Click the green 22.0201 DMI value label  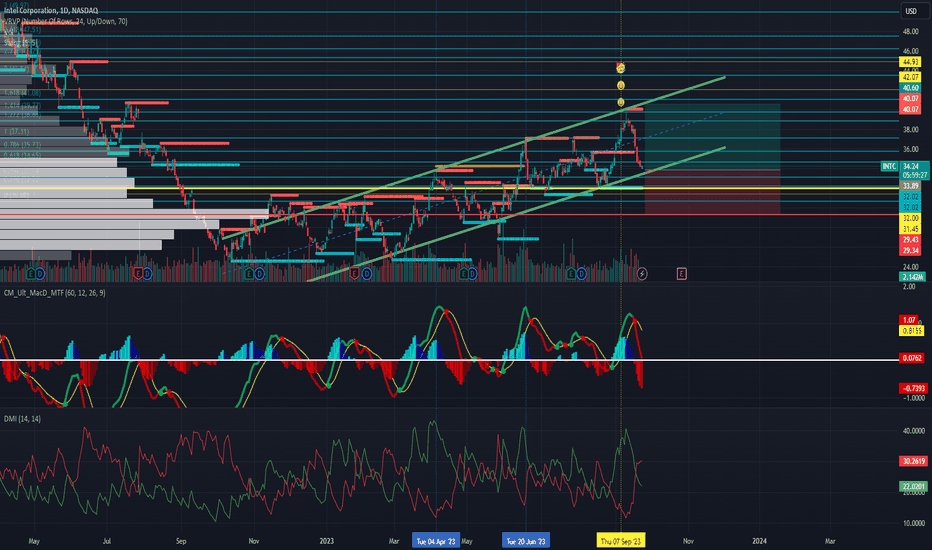tap(914, 486)
